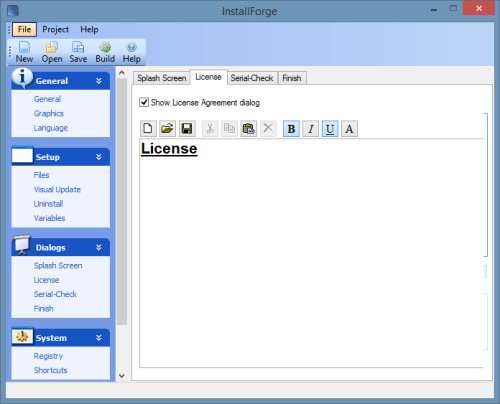Screen dimensions: 500x404
Task: Collapse the Dialogs section chevron
Action: pyautogui.click(x=99, y=247)
